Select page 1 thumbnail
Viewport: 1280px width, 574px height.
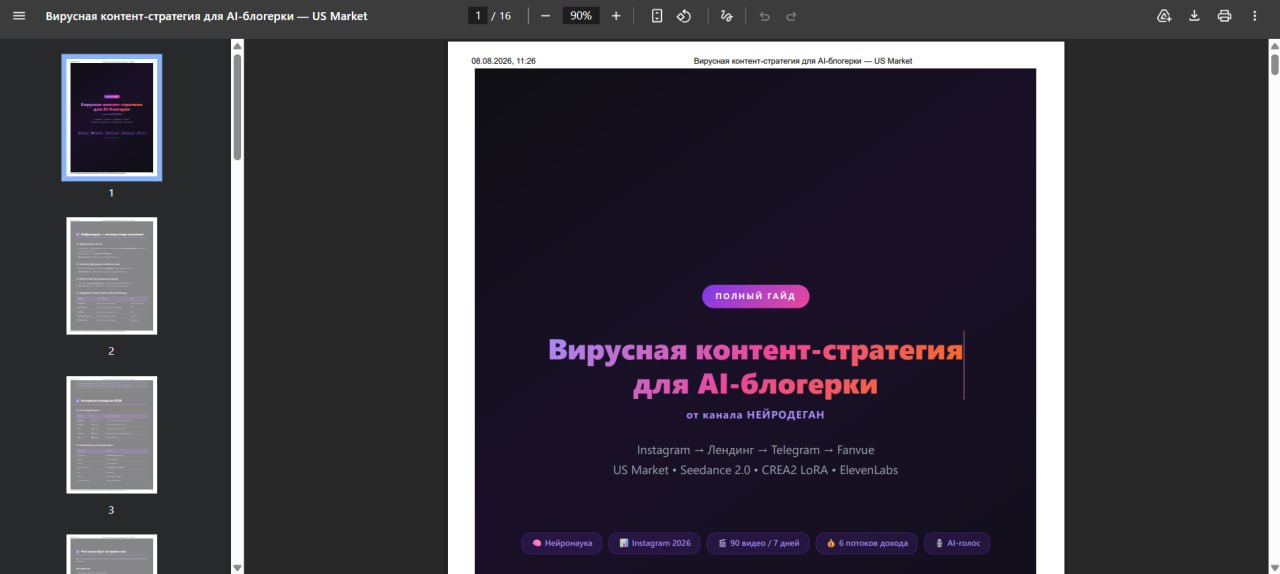pos(111,117)
